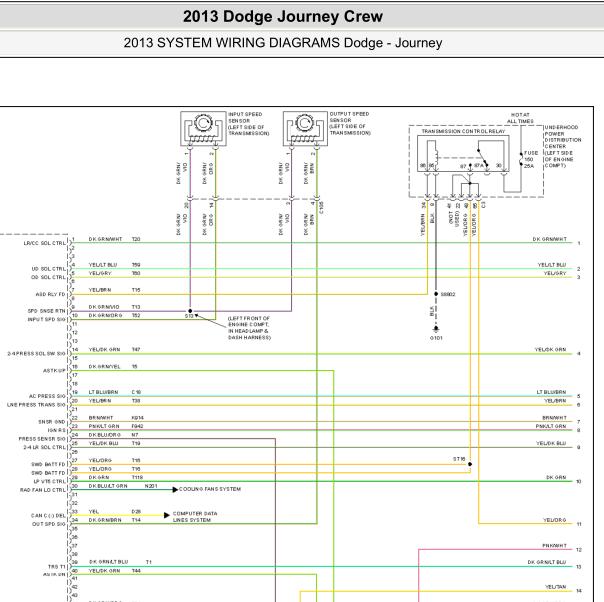This screenshot has width=604, height=602.
Task: Click 'SNSR GND' pin label
Action: tap(52, 422)
